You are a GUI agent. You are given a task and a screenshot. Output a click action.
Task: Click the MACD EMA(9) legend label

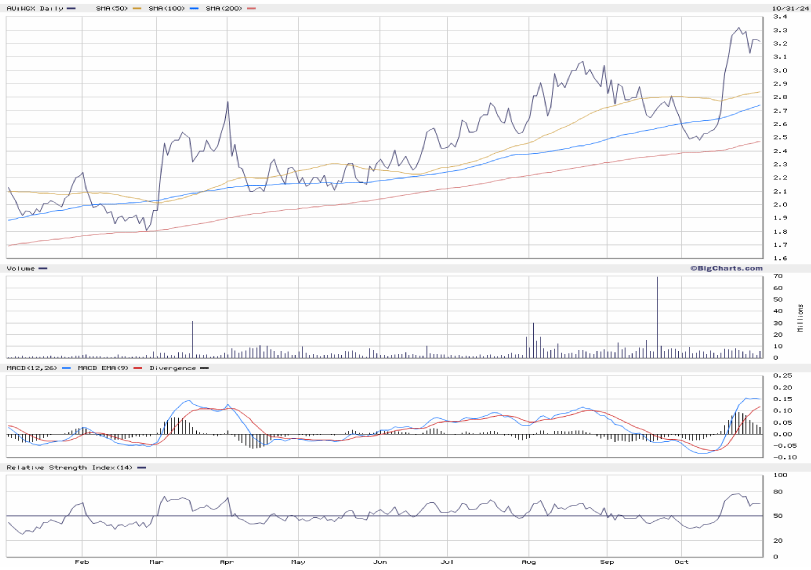[x=100, y=368]
